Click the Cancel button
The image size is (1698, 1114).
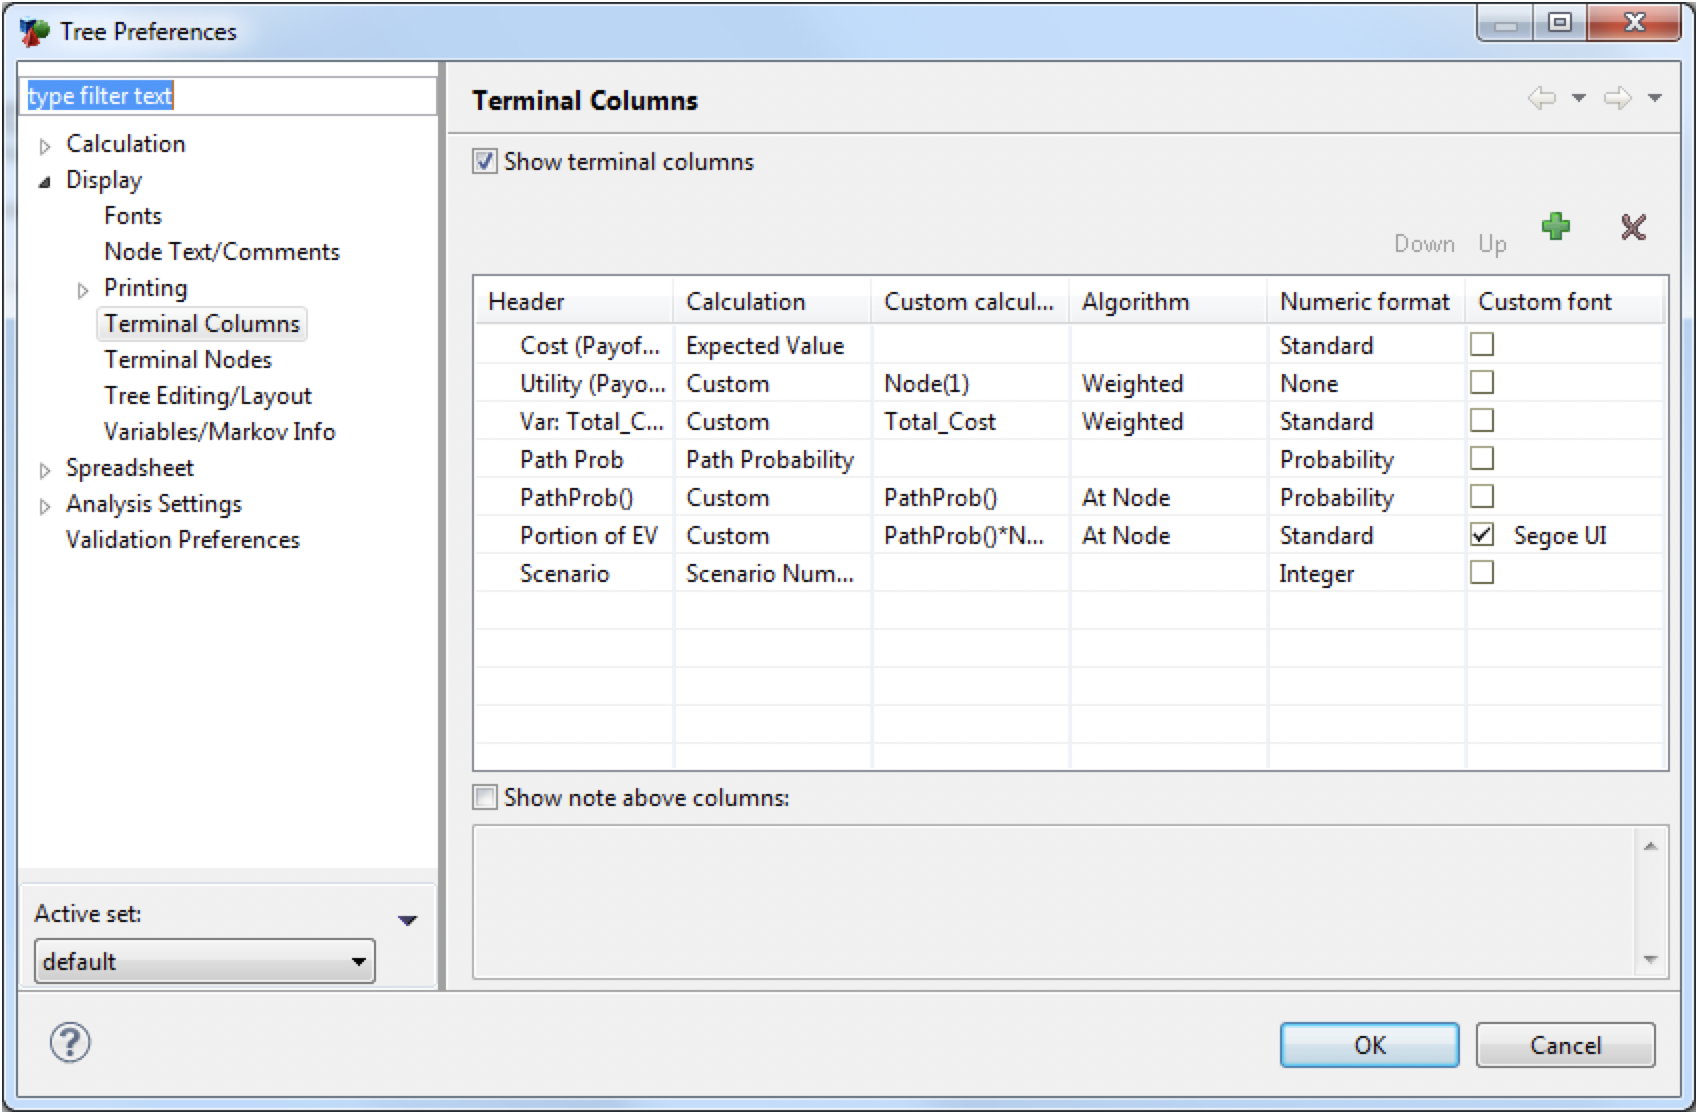(1564, 1045)
